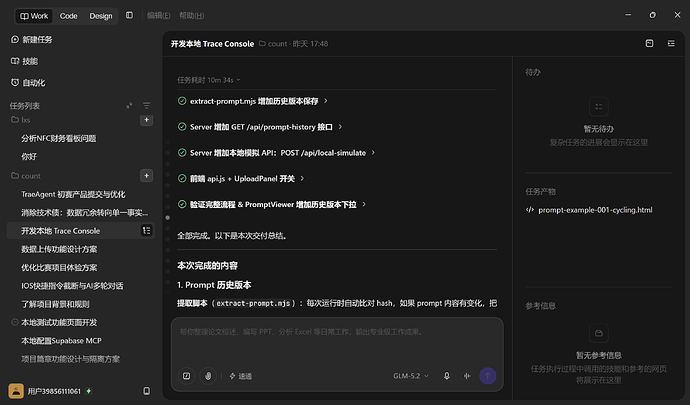This screenshot has height=405, width=690.
Task: Click the heading 1. Prompt 历史版本
Action: point(214,285)
